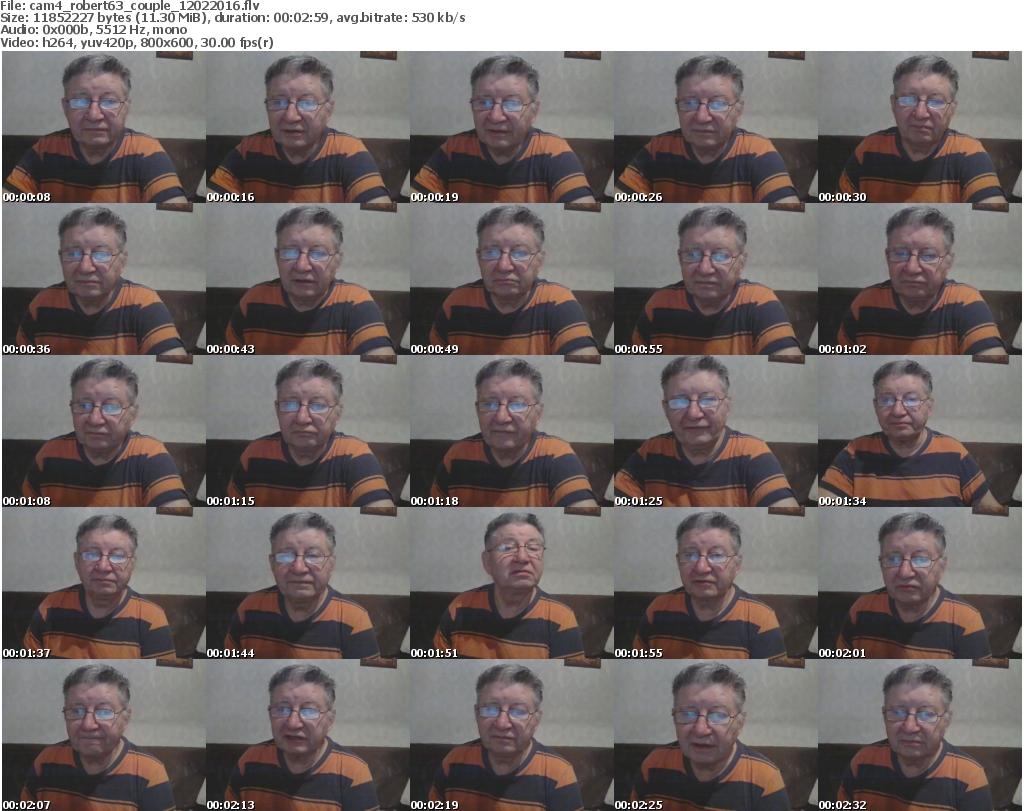Open the last frame at 00:02:32

[x=920, y=735]
